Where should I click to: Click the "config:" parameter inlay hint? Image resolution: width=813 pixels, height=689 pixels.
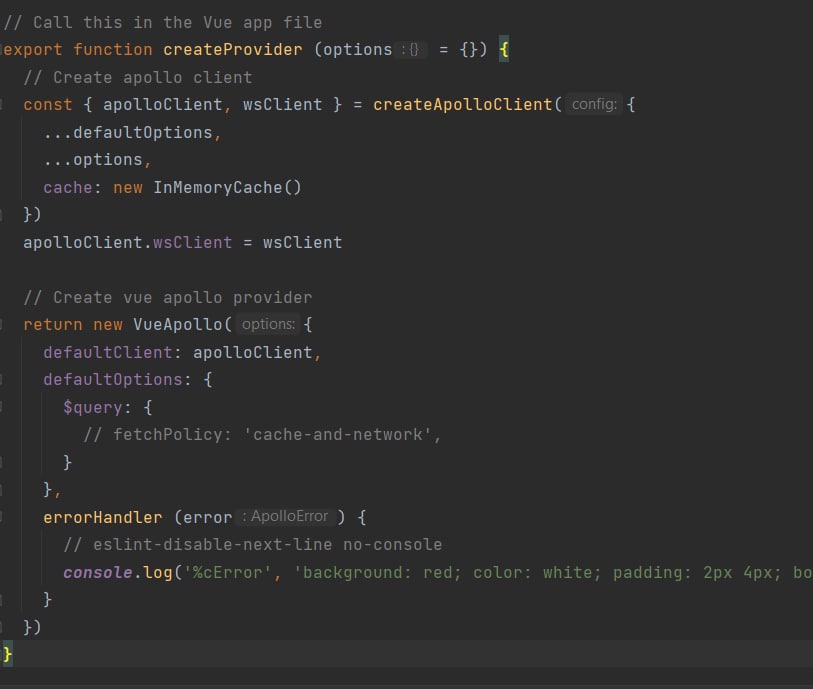[594, 105]
